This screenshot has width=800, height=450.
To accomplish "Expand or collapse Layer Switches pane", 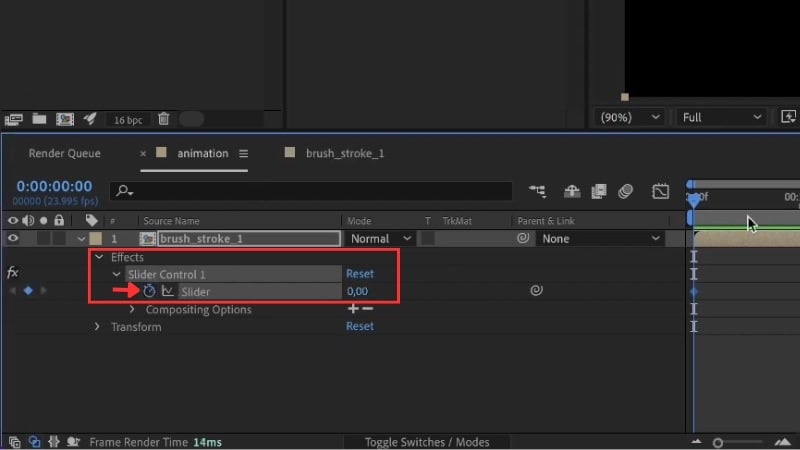I will click(x=14, y=442).
